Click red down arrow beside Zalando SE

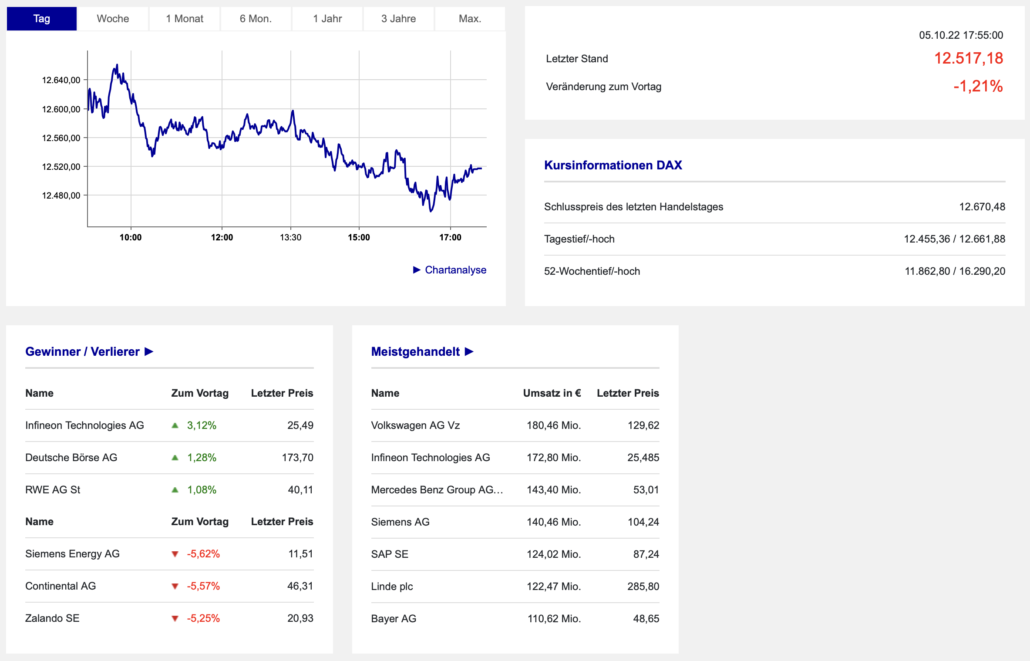175,618
